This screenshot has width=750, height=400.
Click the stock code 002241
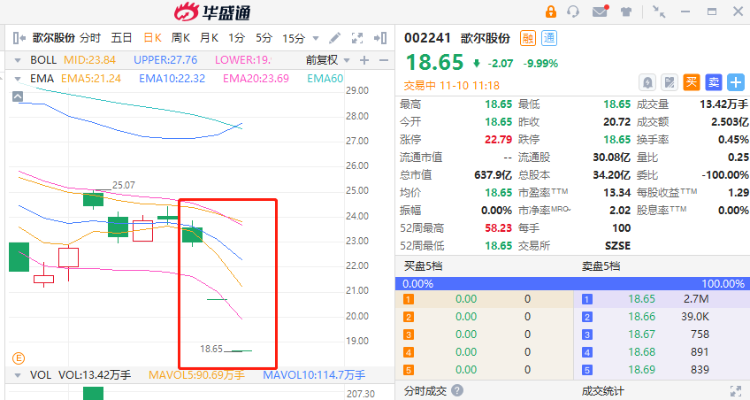tap(427, 38)
